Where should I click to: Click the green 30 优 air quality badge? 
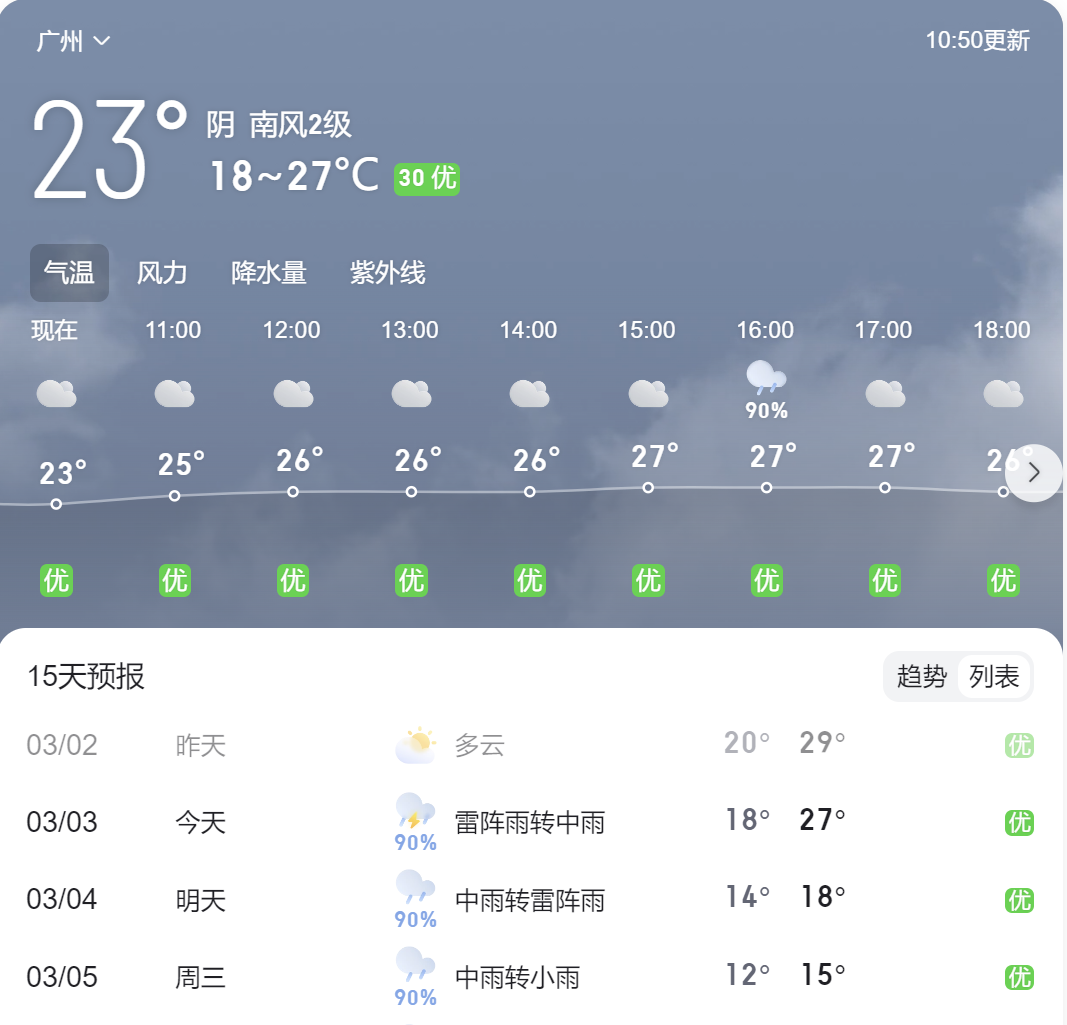(427, 178)
